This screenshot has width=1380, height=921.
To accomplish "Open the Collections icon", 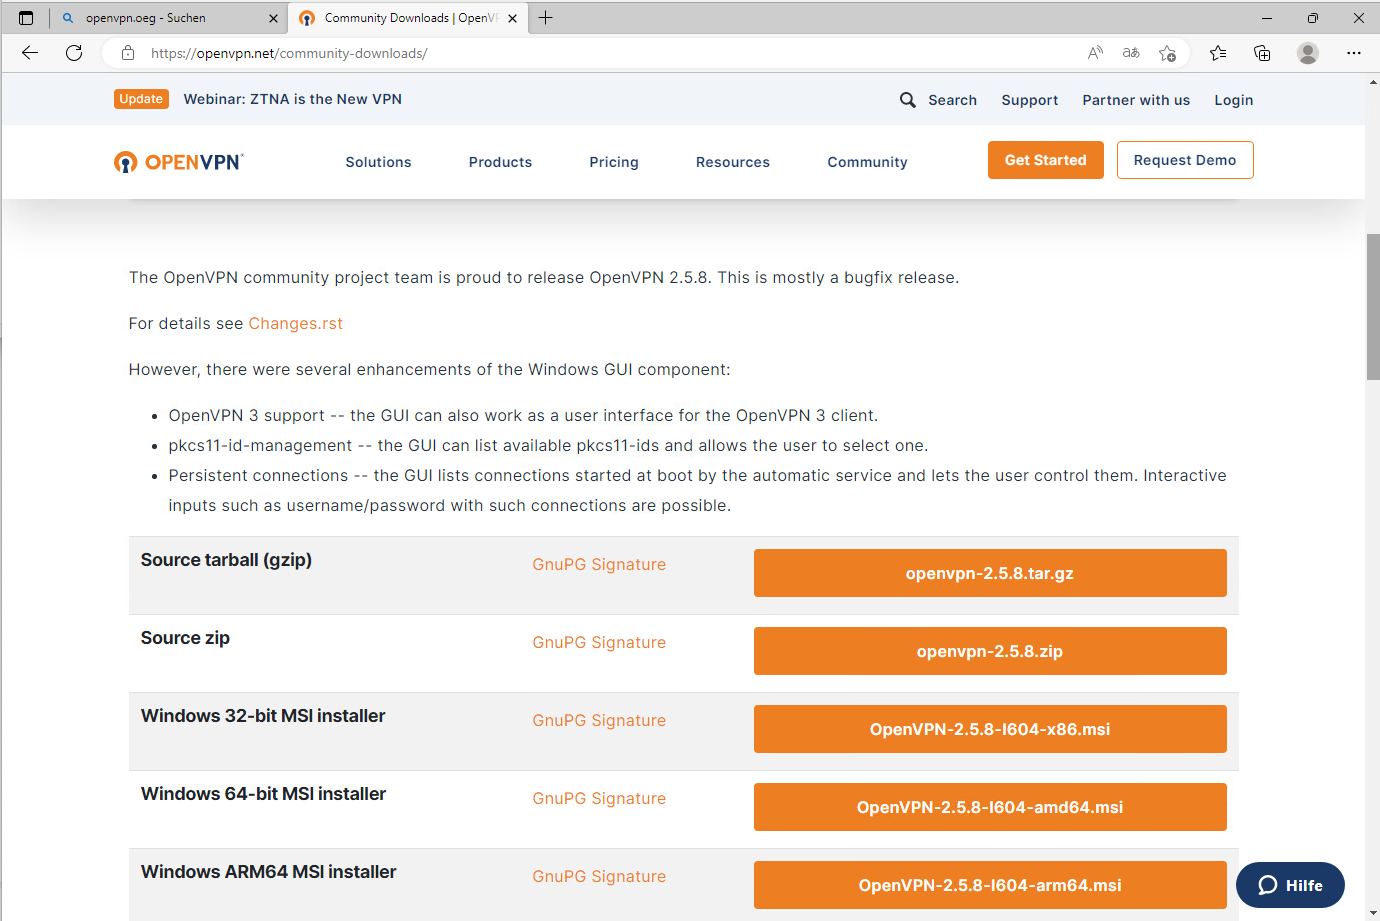I will click(1262, 53).
